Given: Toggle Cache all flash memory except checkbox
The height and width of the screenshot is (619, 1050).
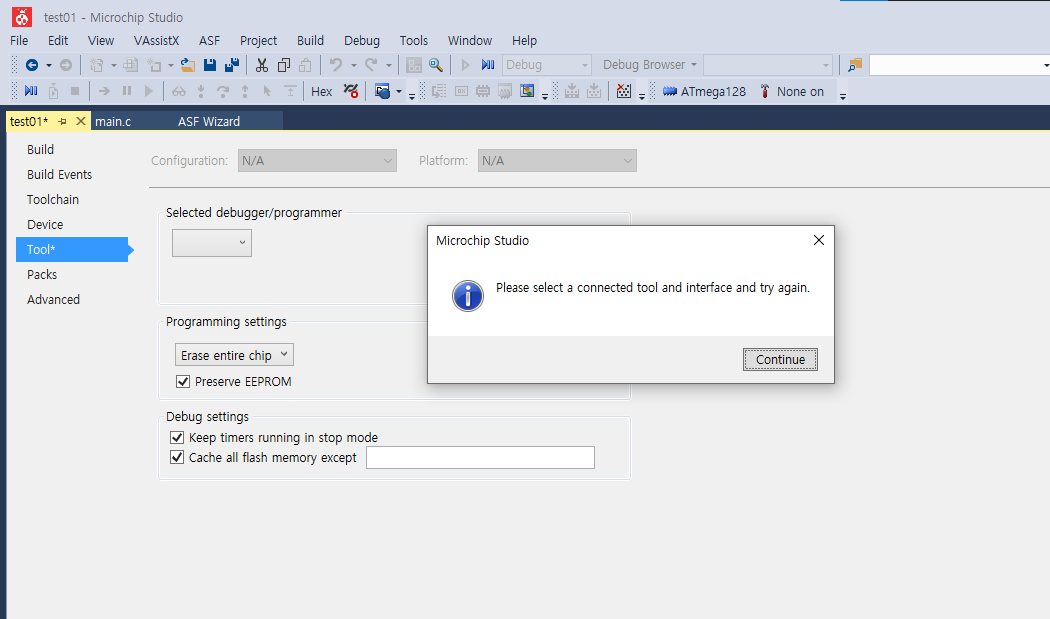Looking at the screenshot, I should (177, 458).
